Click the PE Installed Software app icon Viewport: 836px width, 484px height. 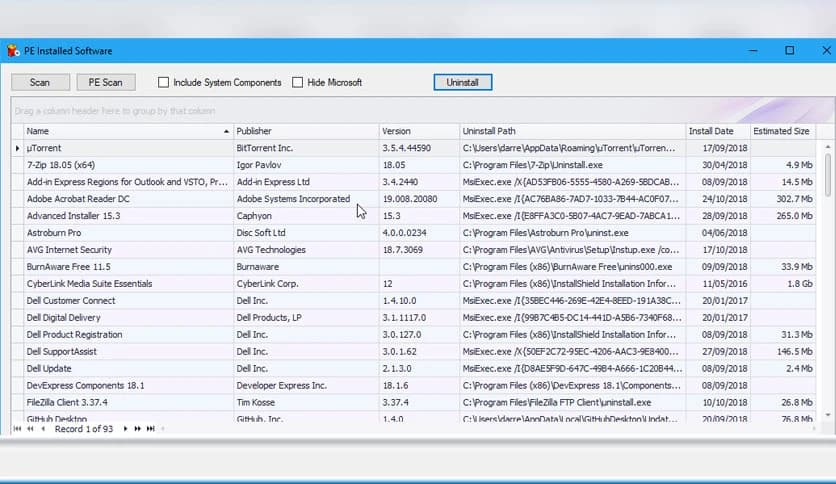[13, 51]
